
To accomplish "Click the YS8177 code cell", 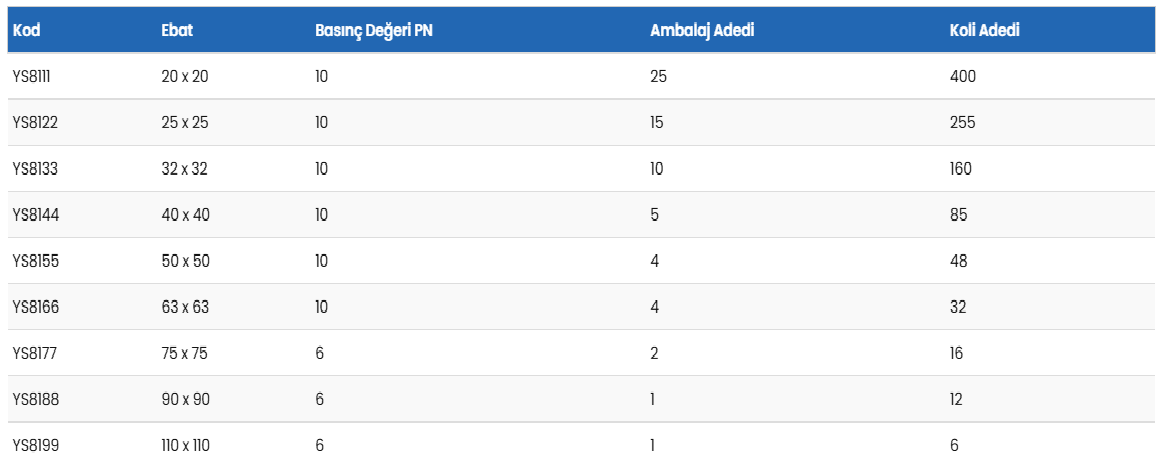I will coord(34,353).
